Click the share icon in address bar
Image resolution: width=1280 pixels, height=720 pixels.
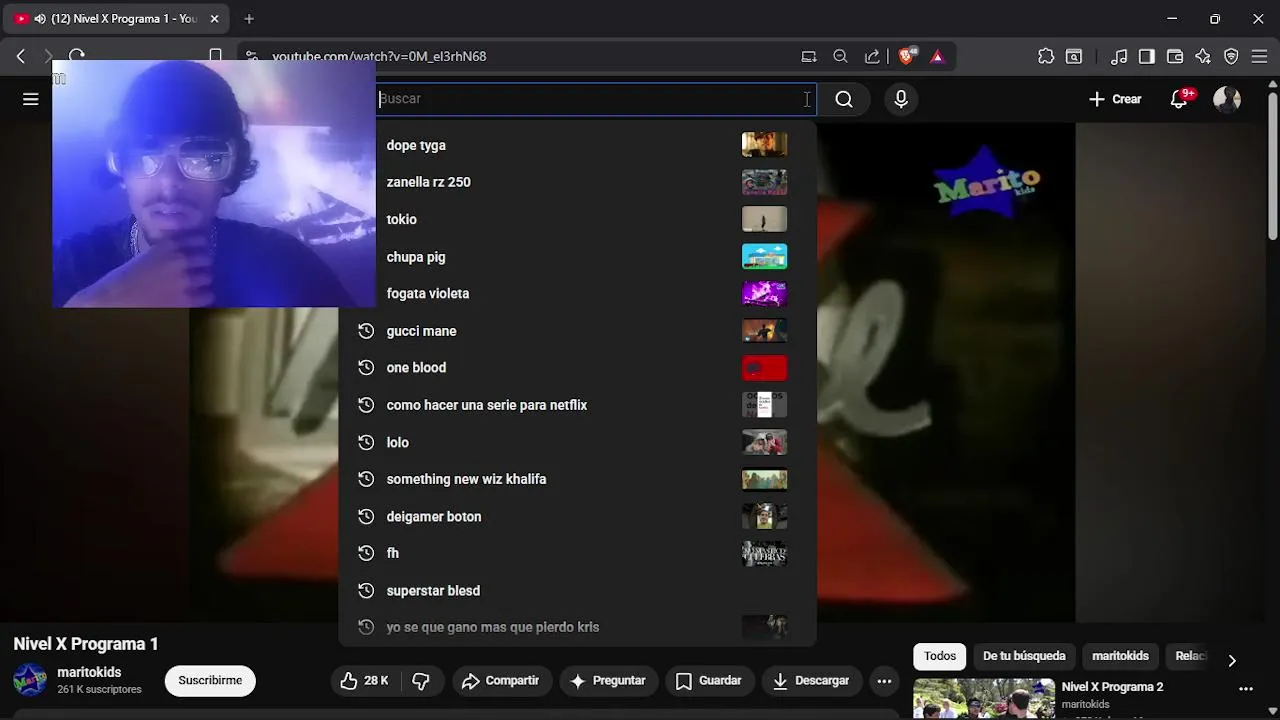point(873,56)
